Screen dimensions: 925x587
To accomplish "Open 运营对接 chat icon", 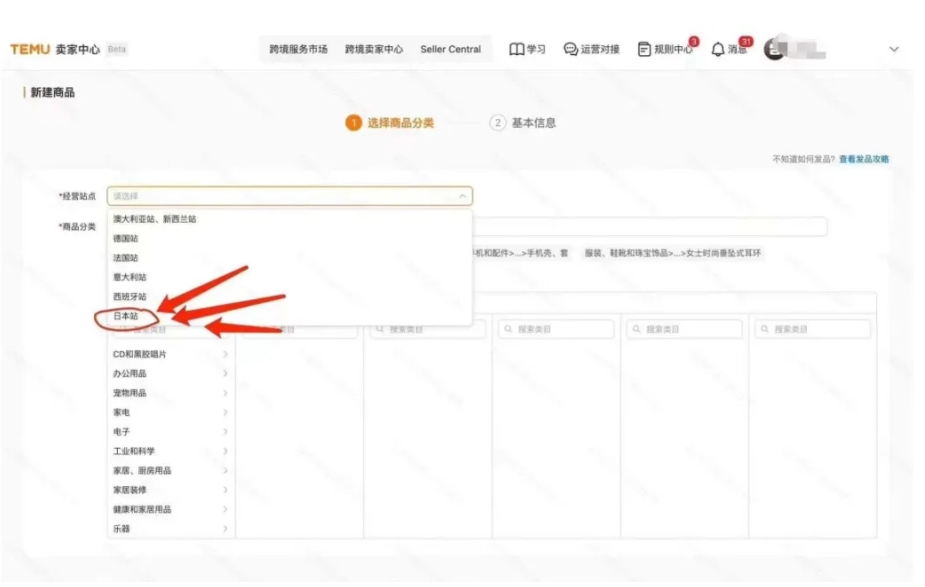I will click(570, 50).
